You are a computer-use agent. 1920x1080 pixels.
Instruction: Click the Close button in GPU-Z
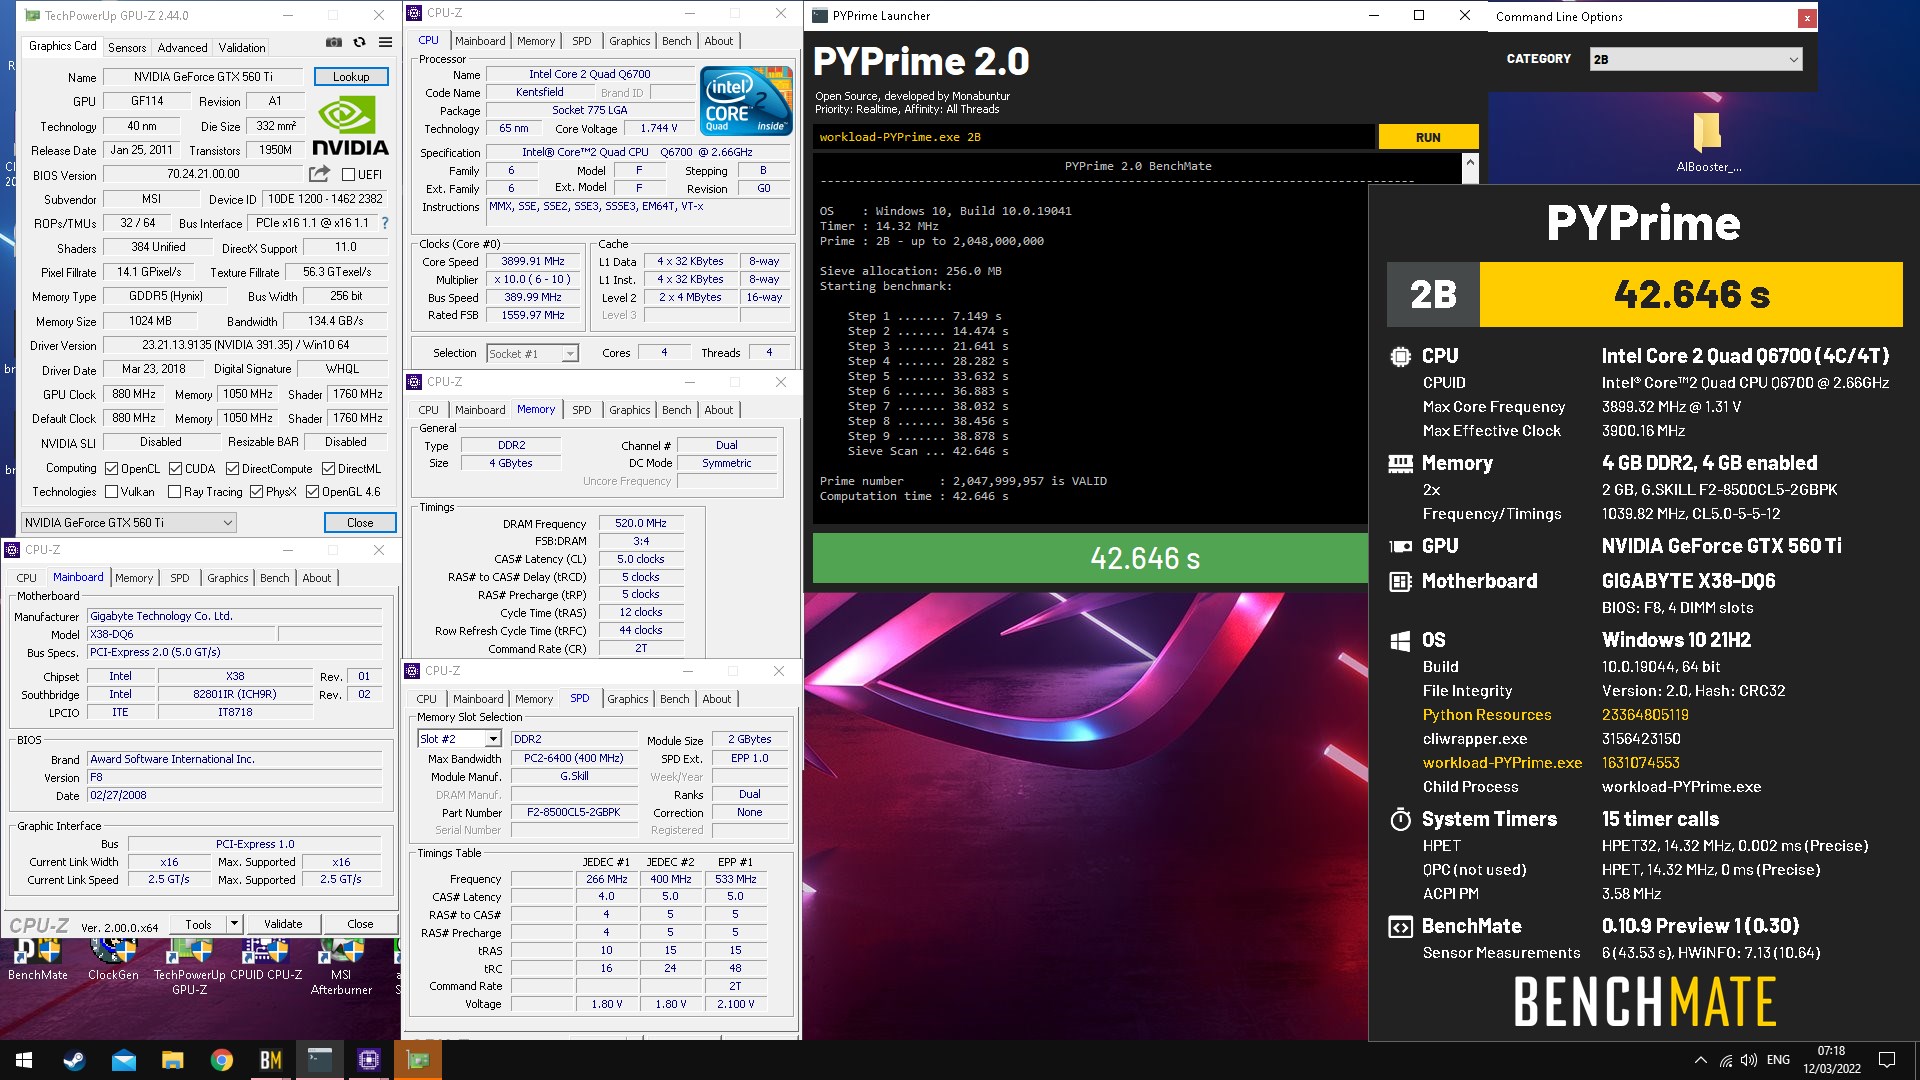tap(360, 522)
